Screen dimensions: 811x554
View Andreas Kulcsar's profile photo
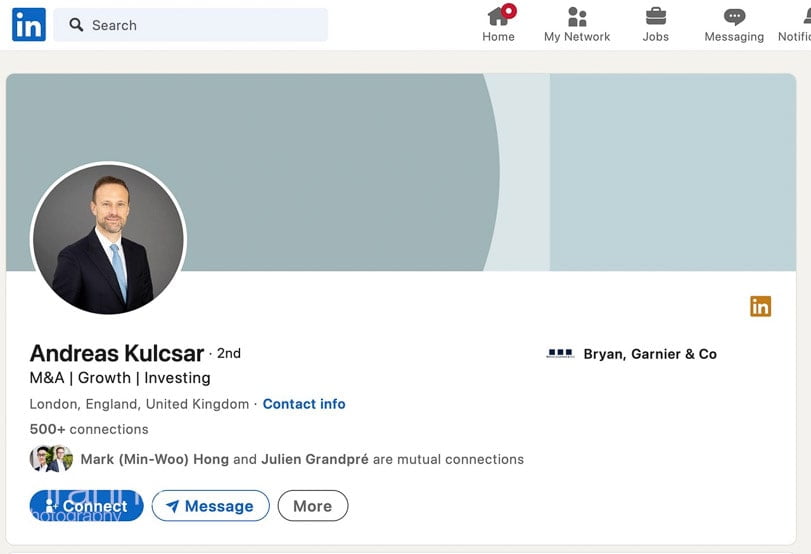tap(108, 239)
